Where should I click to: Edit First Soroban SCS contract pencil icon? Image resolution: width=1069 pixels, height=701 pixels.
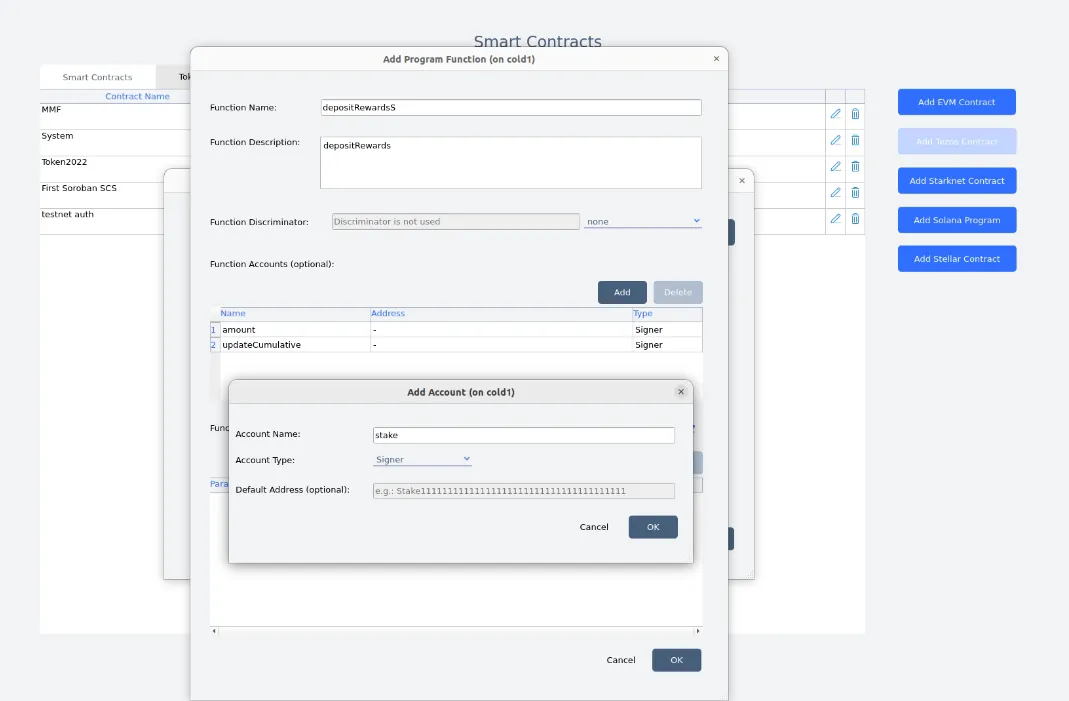[835, 192]
